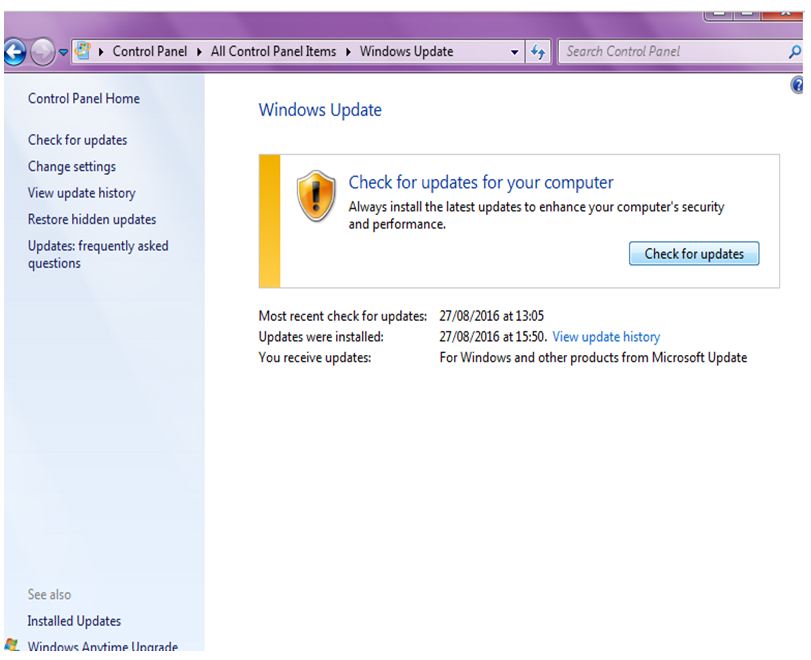Open Installed Updates under See also

coord(74,621)
